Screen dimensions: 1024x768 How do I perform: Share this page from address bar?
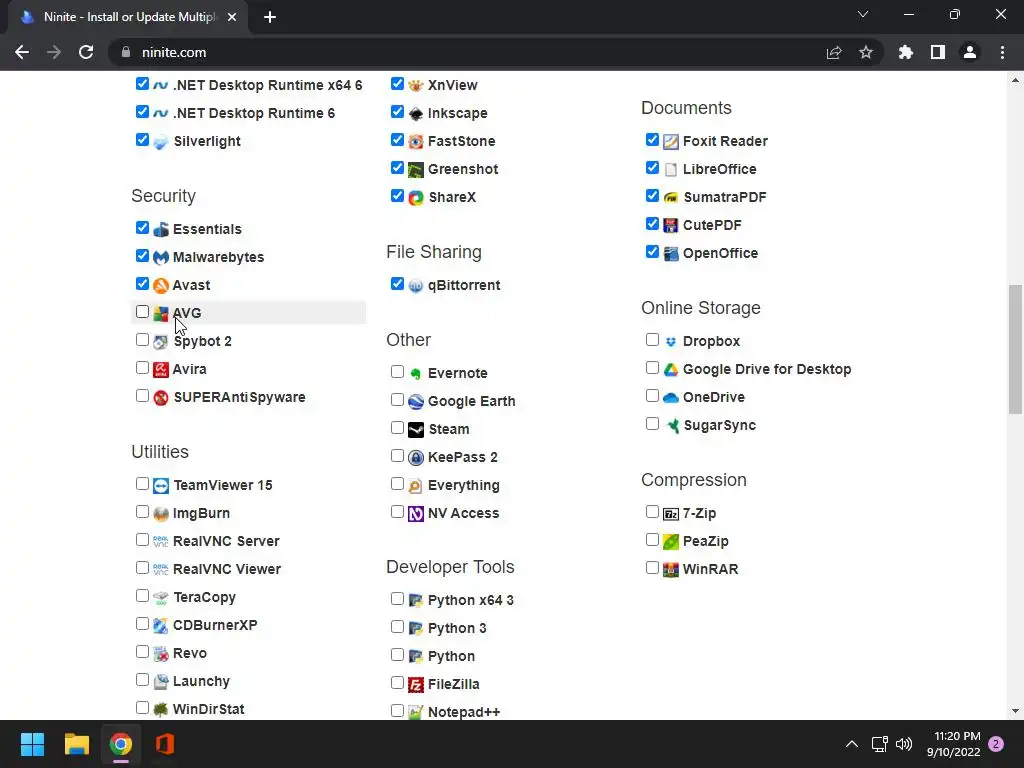[x=834, y=52]
